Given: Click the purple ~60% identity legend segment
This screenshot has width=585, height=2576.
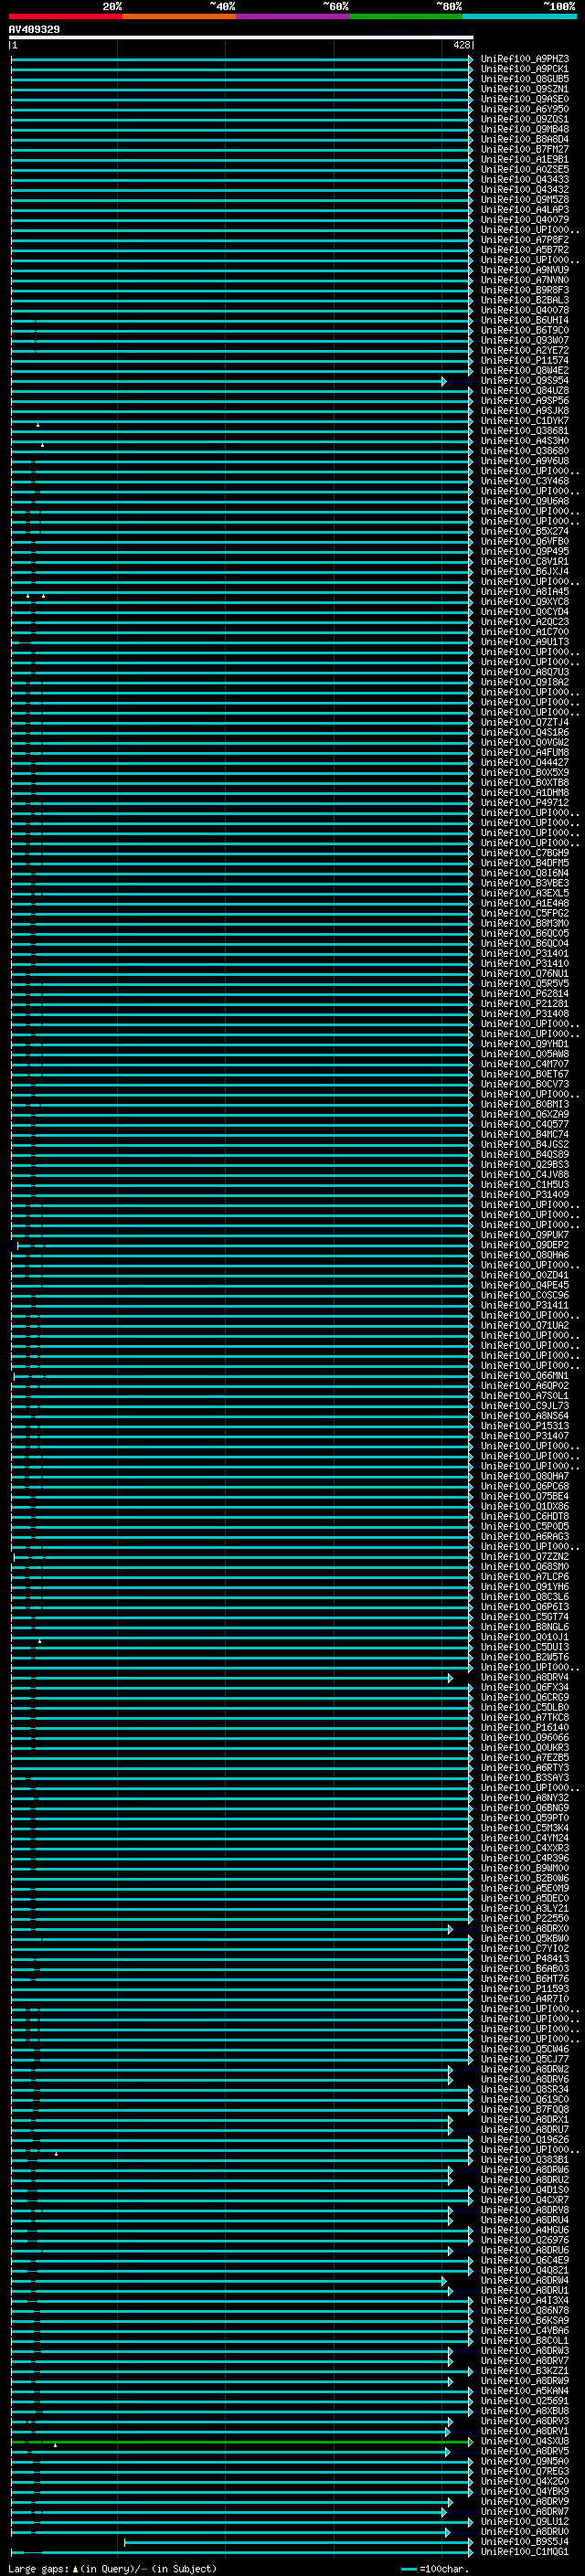Looking at the screenshot, I should coord(292,16).
